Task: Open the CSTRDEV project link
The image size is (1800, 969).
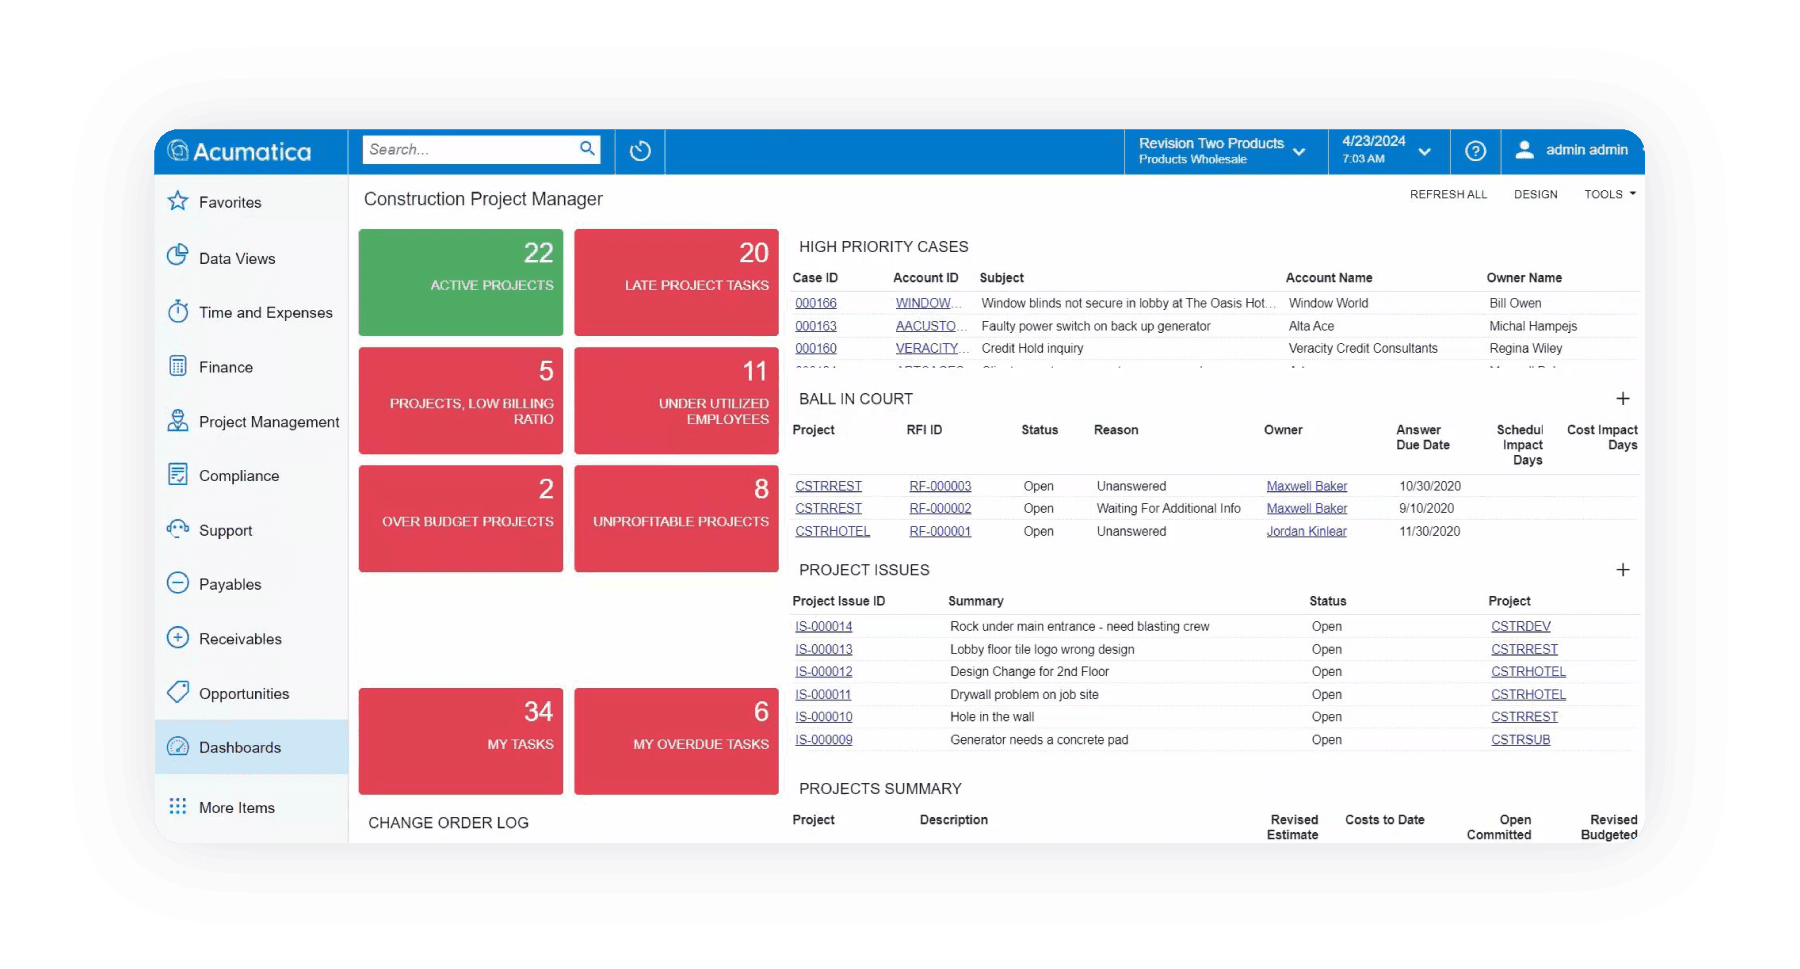Action: [1521, 626]
